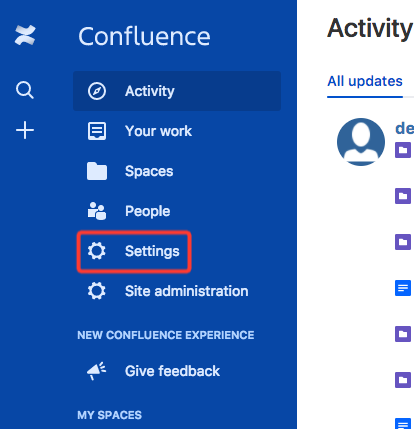Open search with the magnifier icon

tap(25, 90)
